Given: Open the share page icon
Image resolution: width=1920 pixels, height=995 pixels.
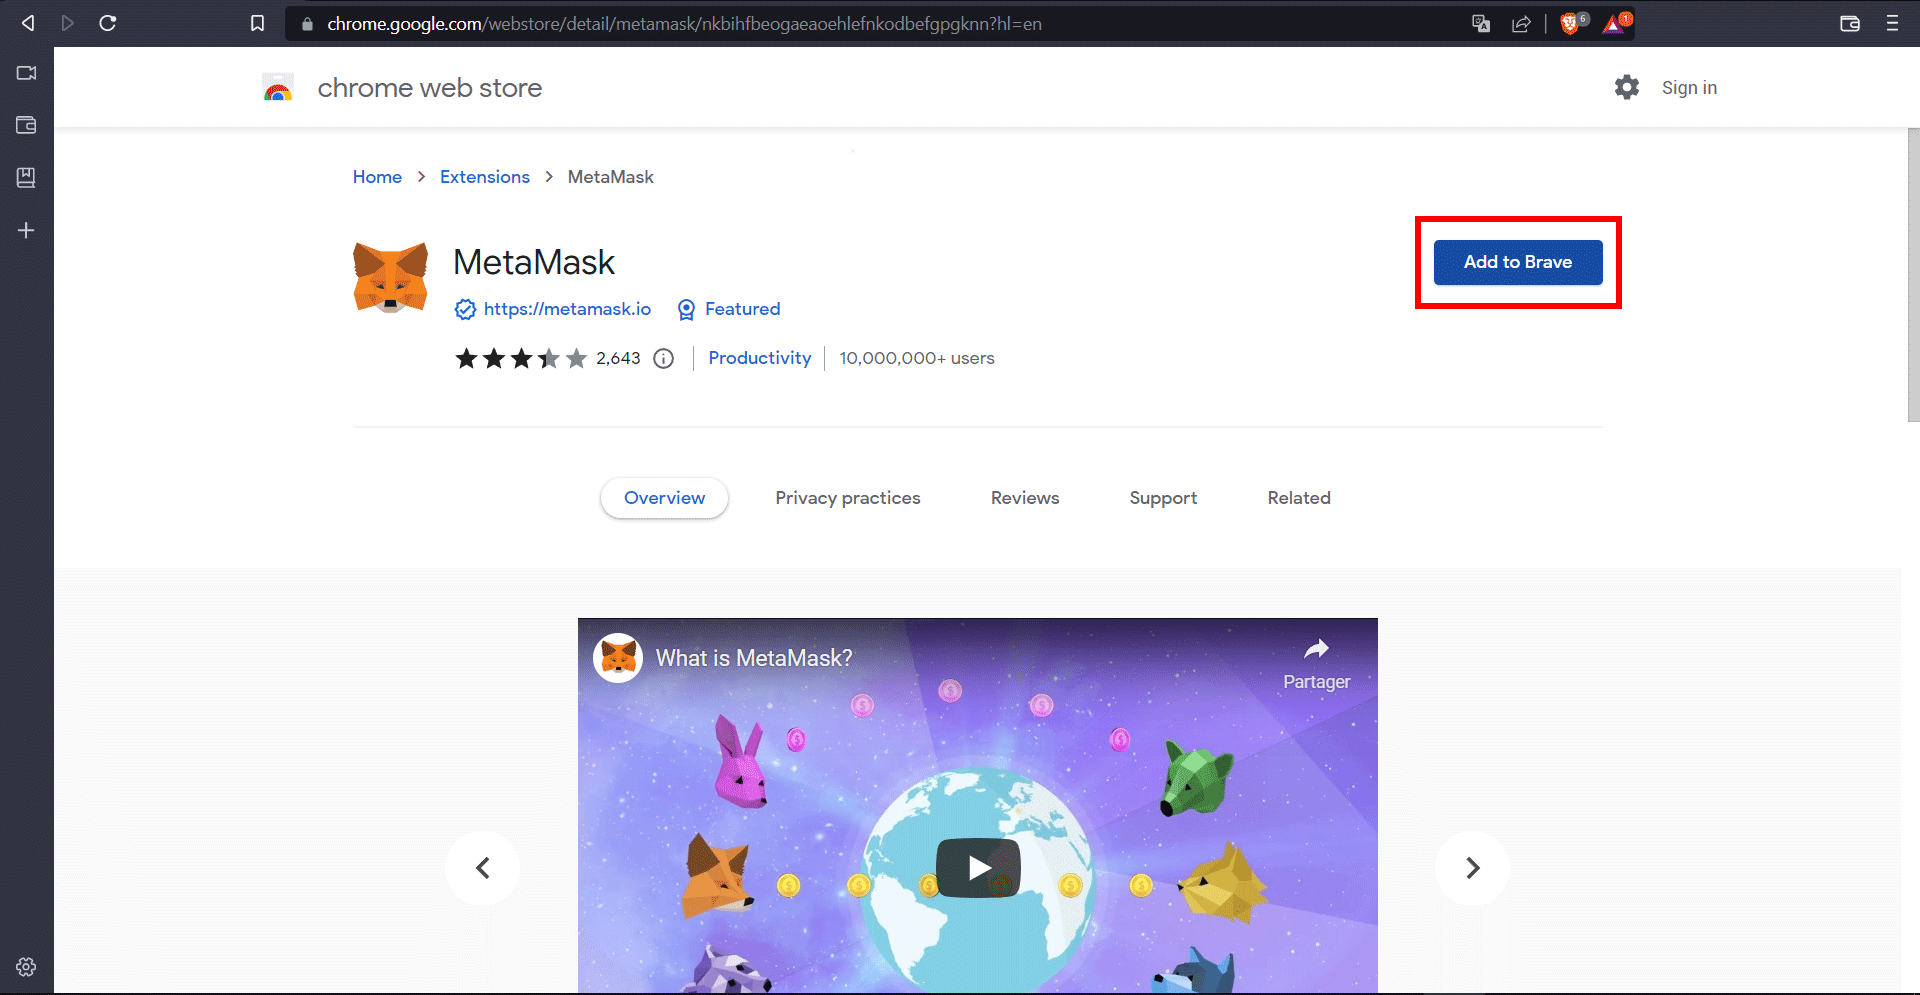Looking at the screenshot, I should pos(1521,23).
